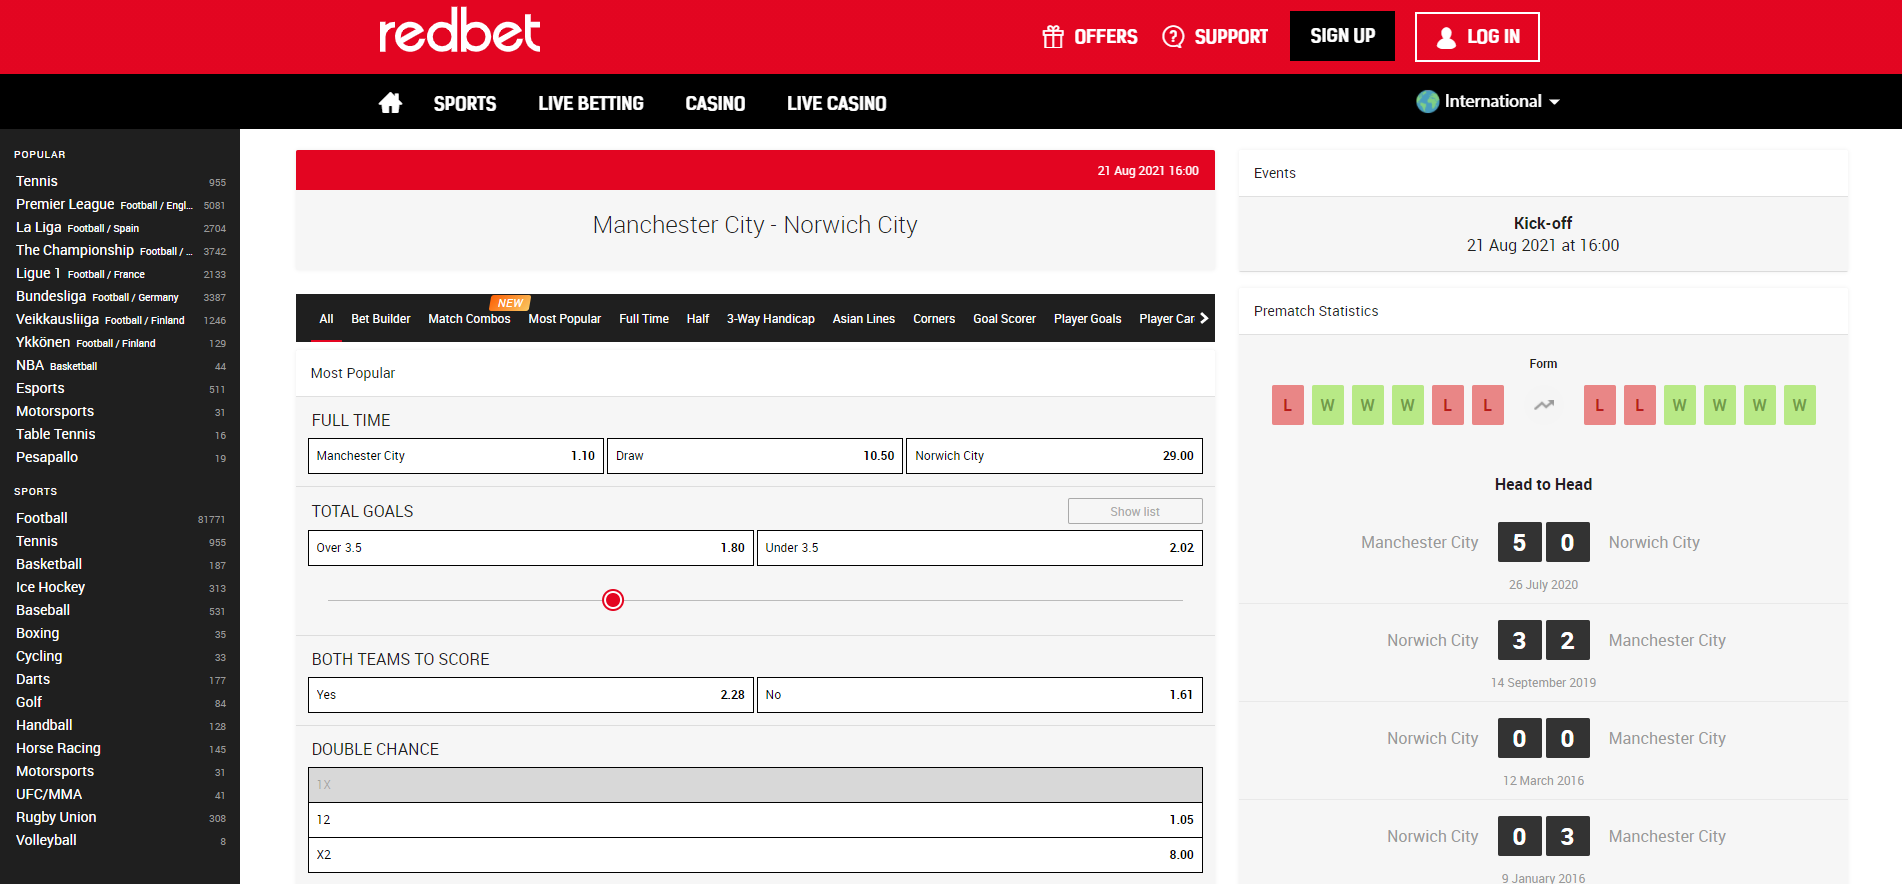Viewport: 1902px width, 884px height.
Task: Open Esports in sidebar
Action: click(x=120, y=388)
